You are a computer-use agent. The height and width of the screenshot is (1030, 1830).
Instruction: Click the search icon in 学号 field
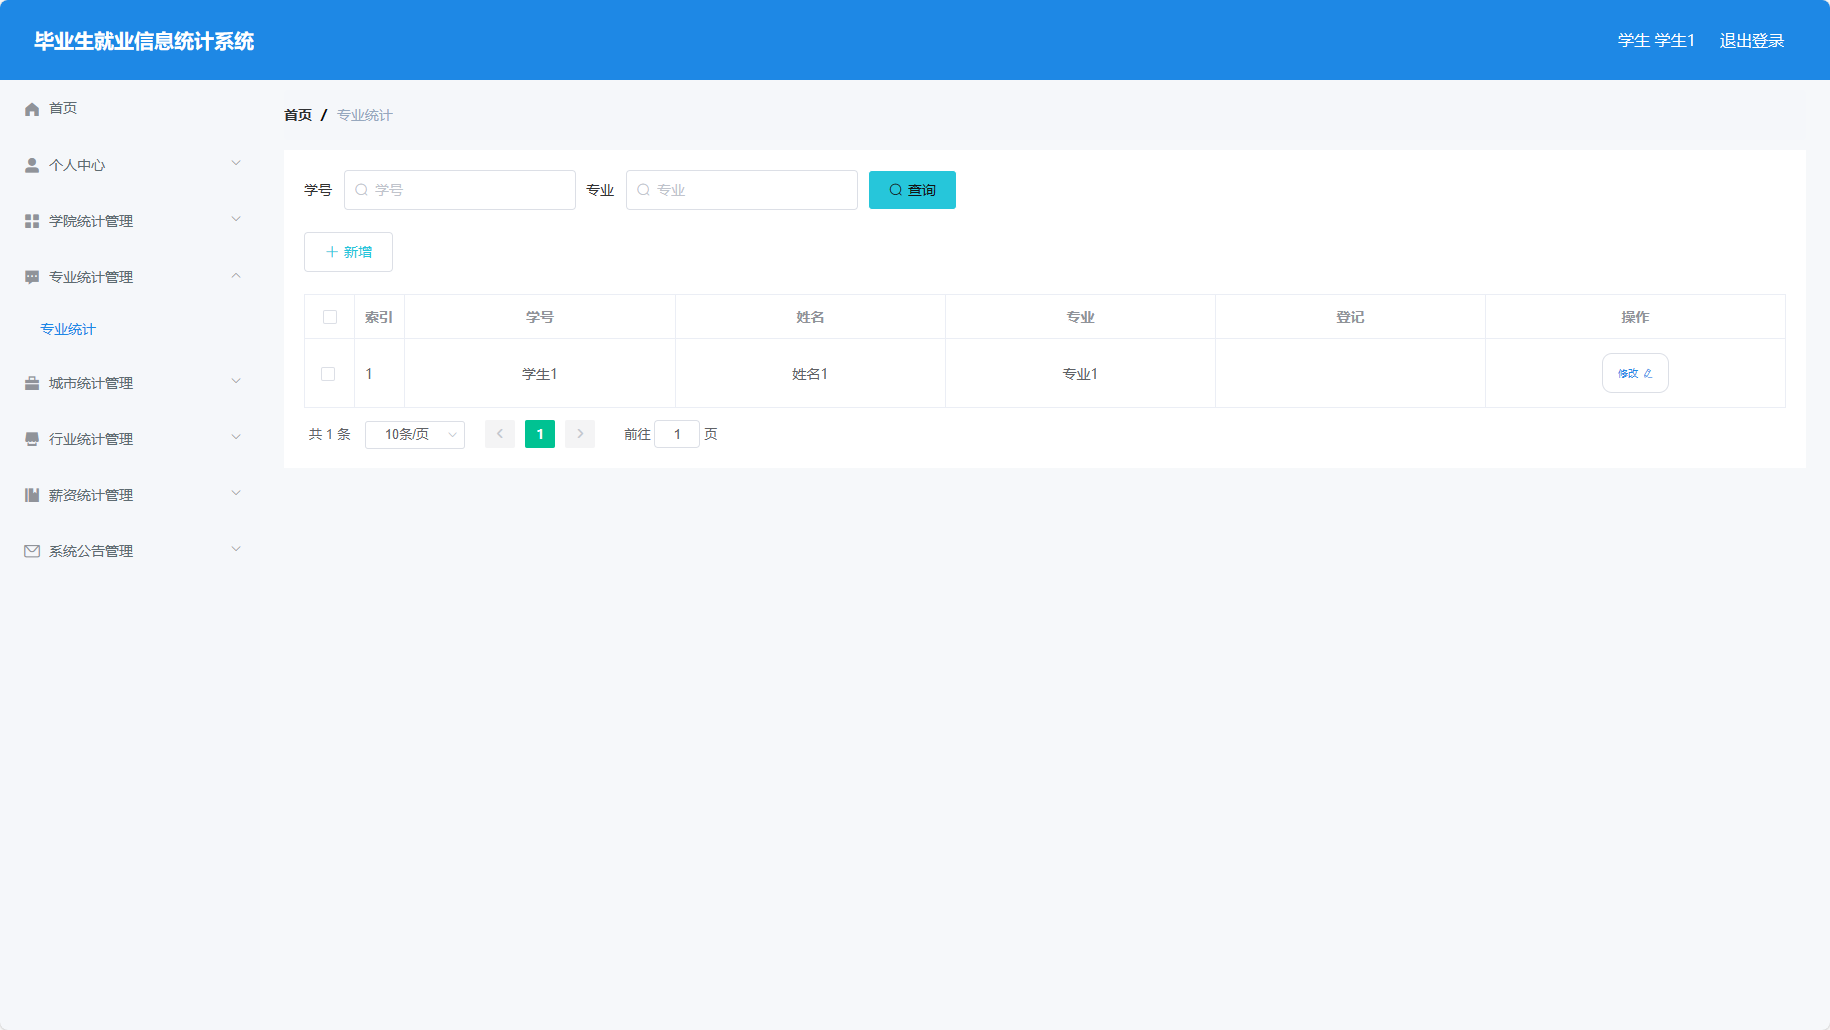pyautogui.click(x=362, y=190)
